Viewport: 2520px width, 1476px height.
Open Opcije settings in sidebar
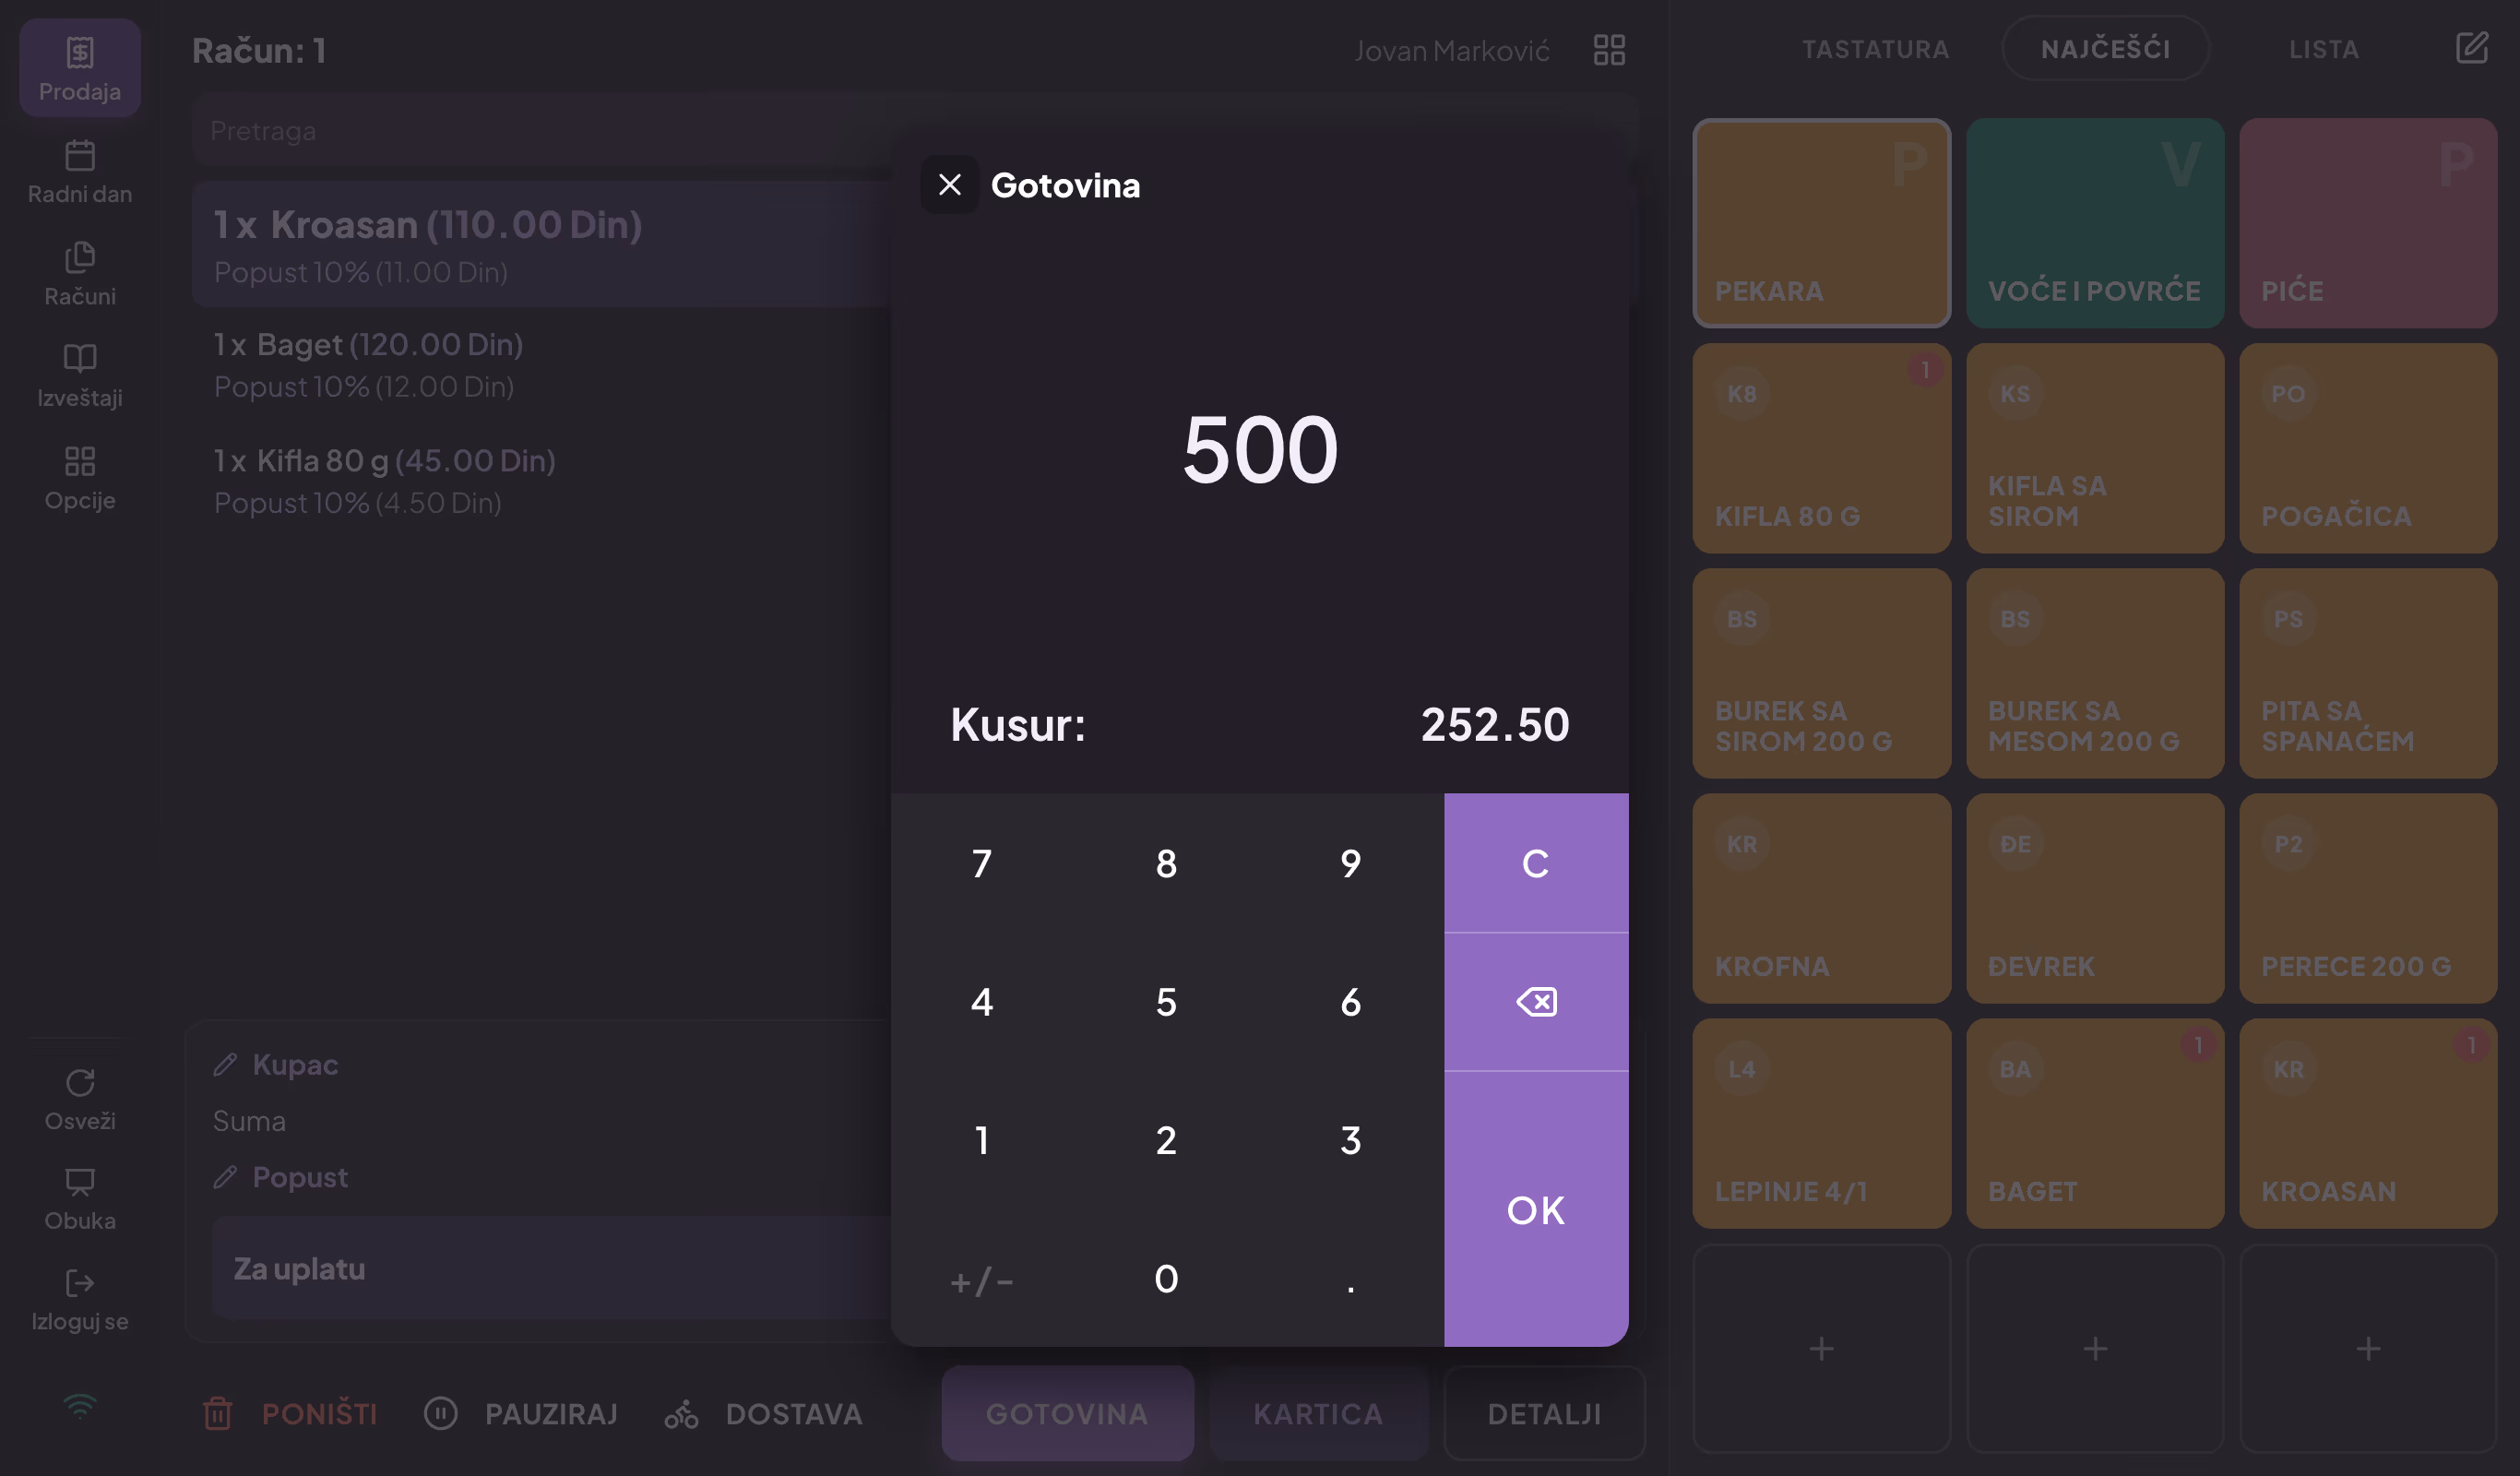pos(79,478)
